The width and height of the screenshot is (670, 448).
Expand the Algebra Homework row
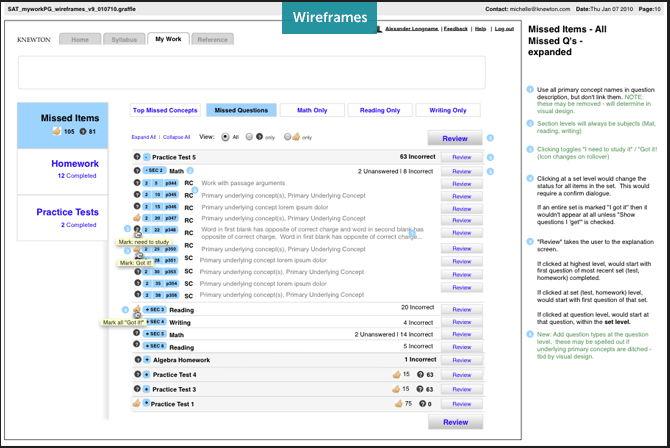click(x=146, y=358)
